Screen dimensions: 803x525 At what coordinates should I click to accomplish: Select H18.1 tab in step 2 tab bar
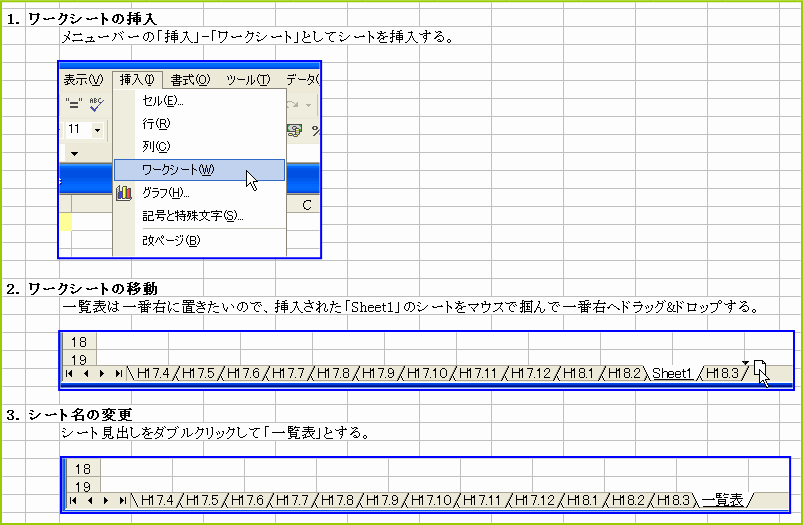(x=579, y=373)
